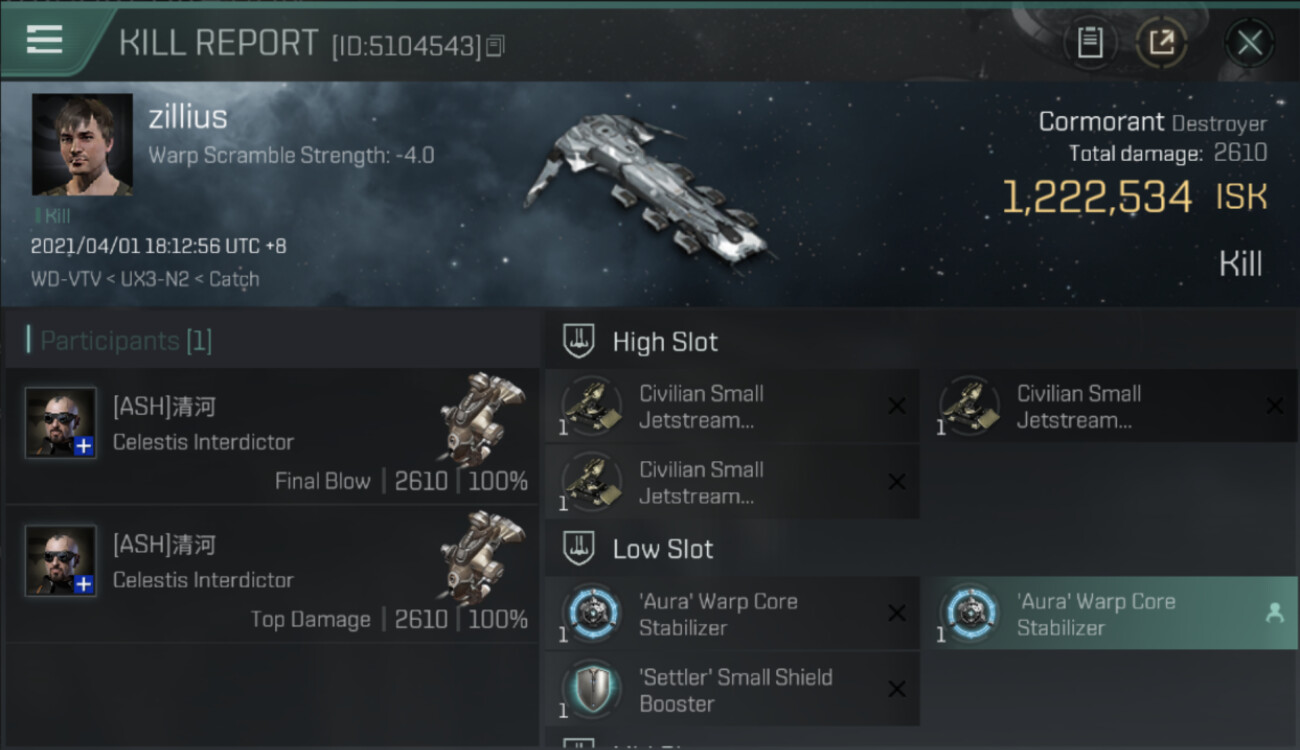This screenshot has height=750, width=1300.
Task: Share the kill report externally
Action: click(1162, 43)
